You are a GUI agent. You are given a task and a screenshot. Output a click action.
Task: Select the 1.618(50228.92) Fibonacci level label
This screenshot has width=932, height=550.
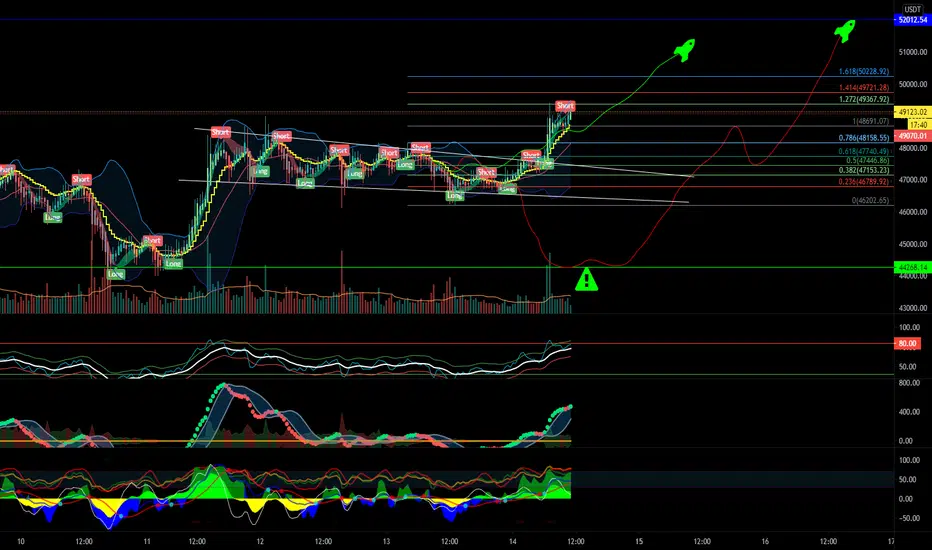pos(864,71)
